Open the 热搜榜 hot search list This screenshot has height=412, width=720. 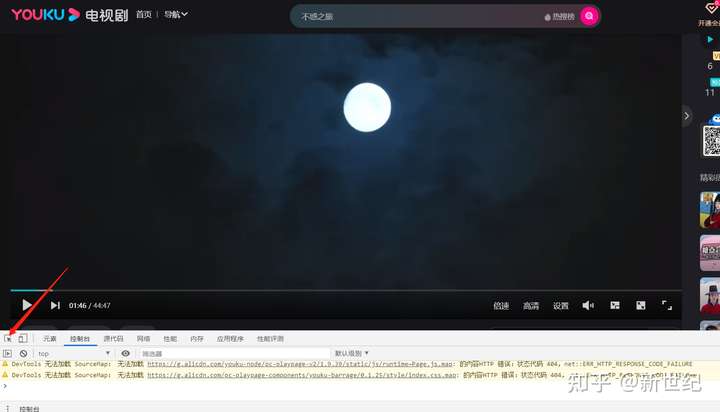tap(560, 17)
